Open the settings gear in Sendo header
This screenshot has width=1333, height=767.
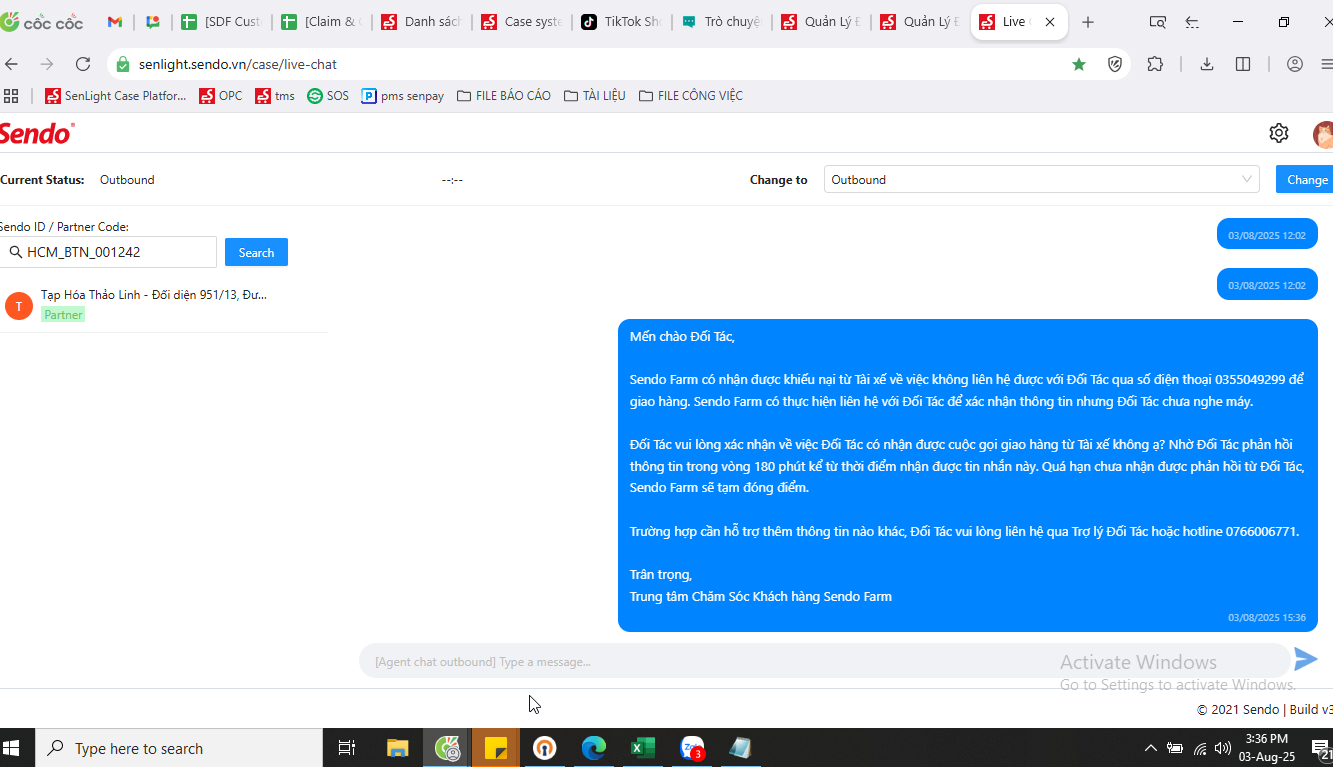pyautogui.click(x=1279, y=133)
